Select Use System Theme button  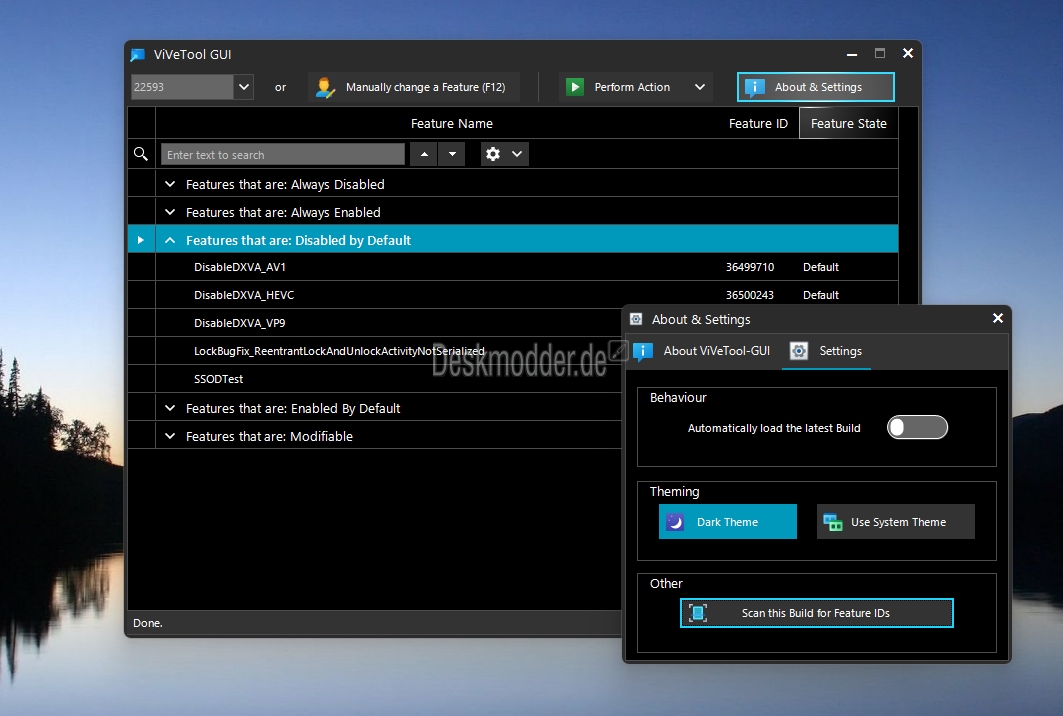(896, 521)
